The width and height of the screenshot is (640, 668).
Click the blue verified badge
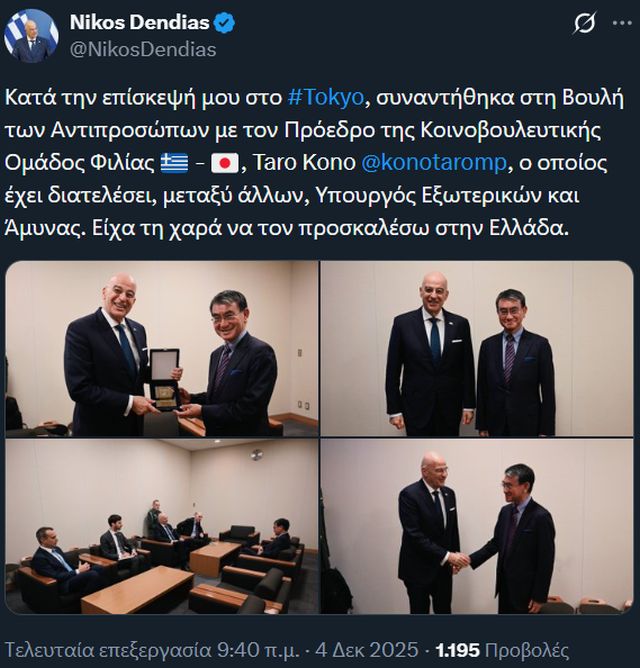pos(224,23)
